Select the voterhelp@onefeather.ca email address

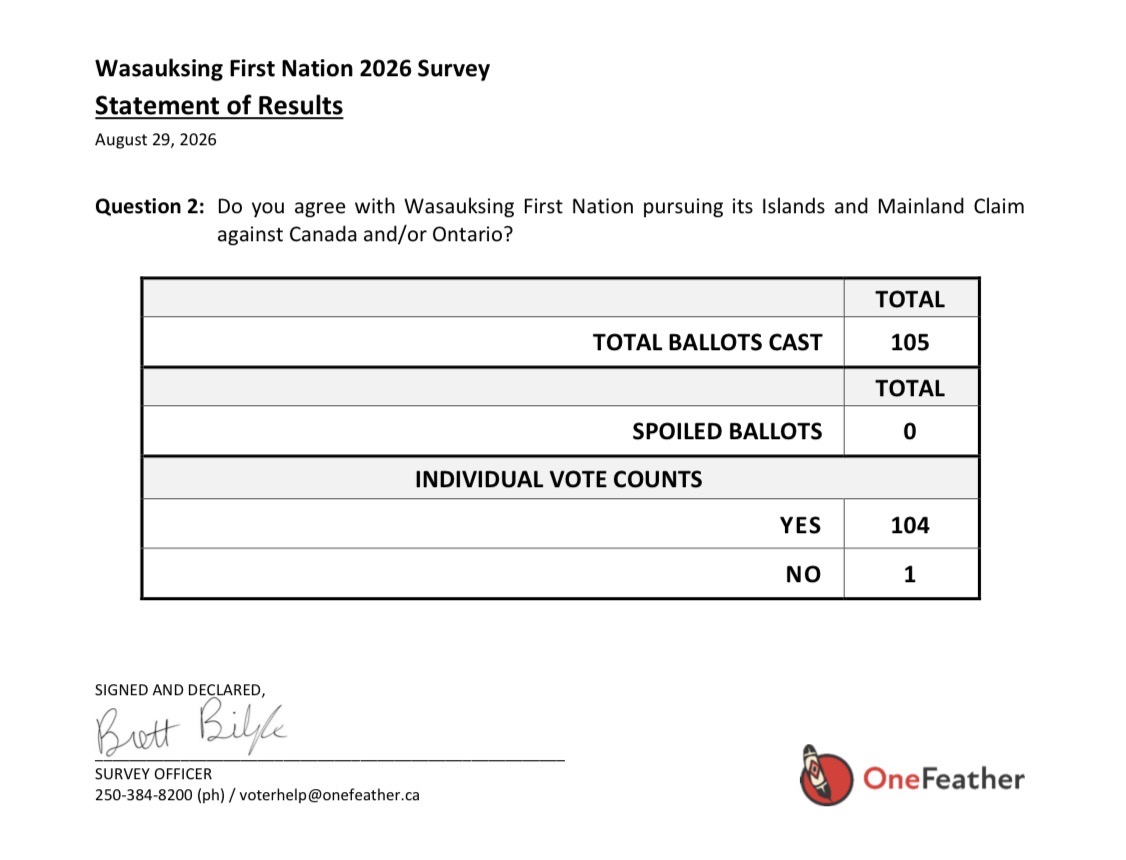(330, 795)
